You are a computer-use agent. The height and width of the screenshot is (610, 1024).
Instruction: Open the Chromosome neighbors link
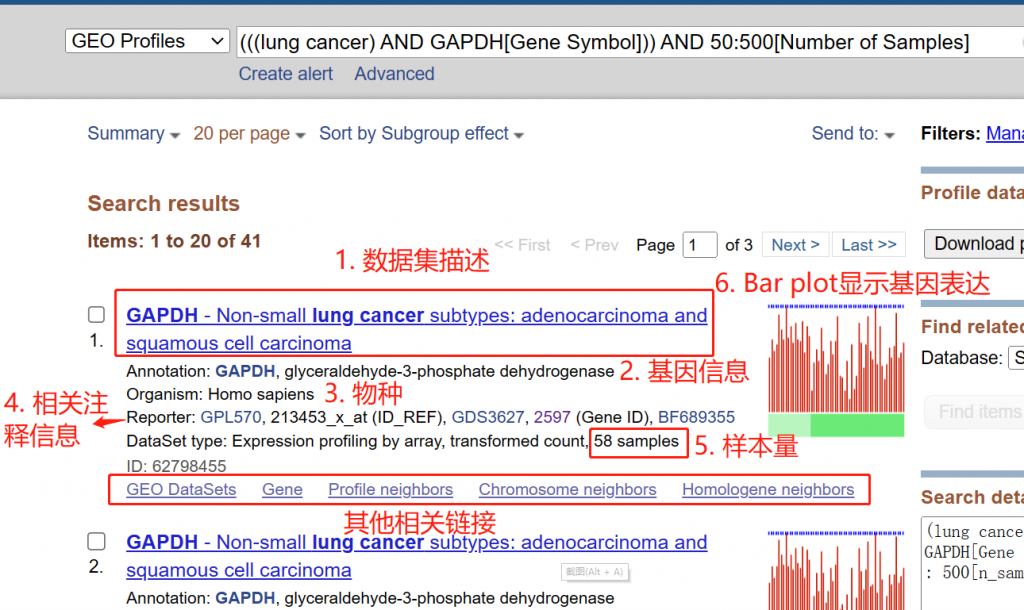(568, 489)
